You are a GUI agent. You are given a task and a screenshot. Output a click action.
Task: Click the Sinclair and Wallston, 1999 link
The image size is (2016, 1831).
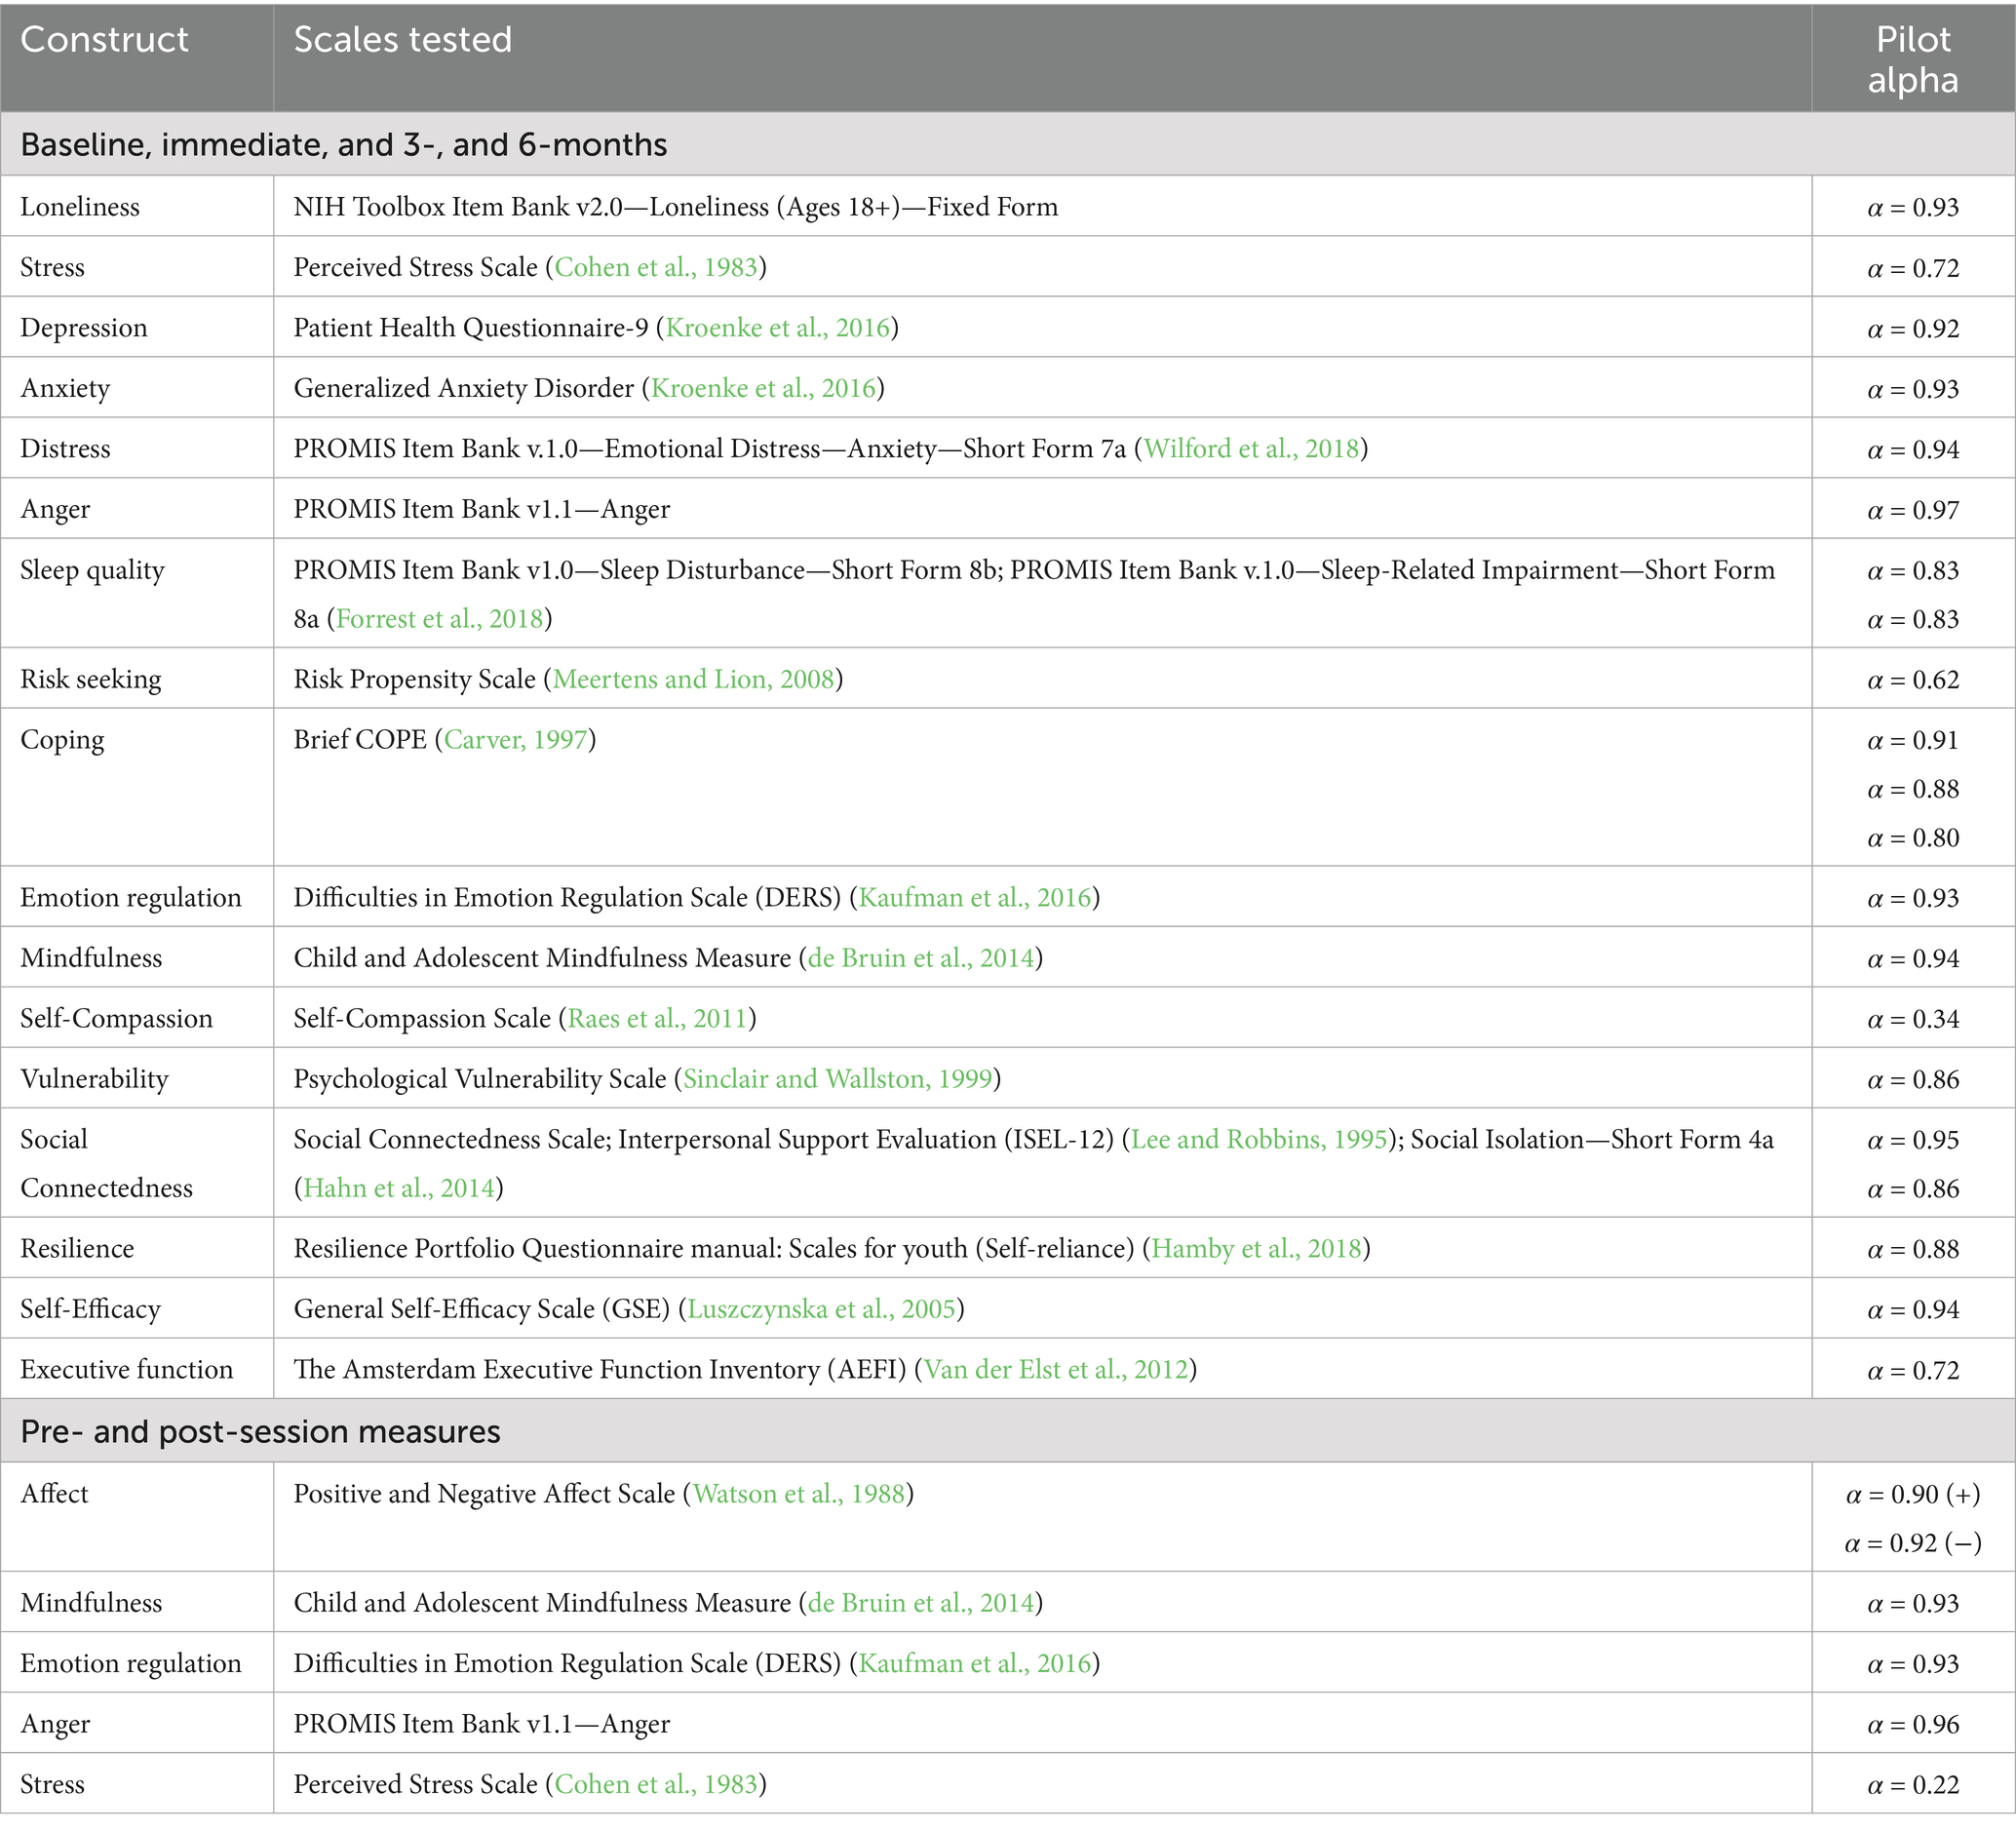tap(837, 1078)
